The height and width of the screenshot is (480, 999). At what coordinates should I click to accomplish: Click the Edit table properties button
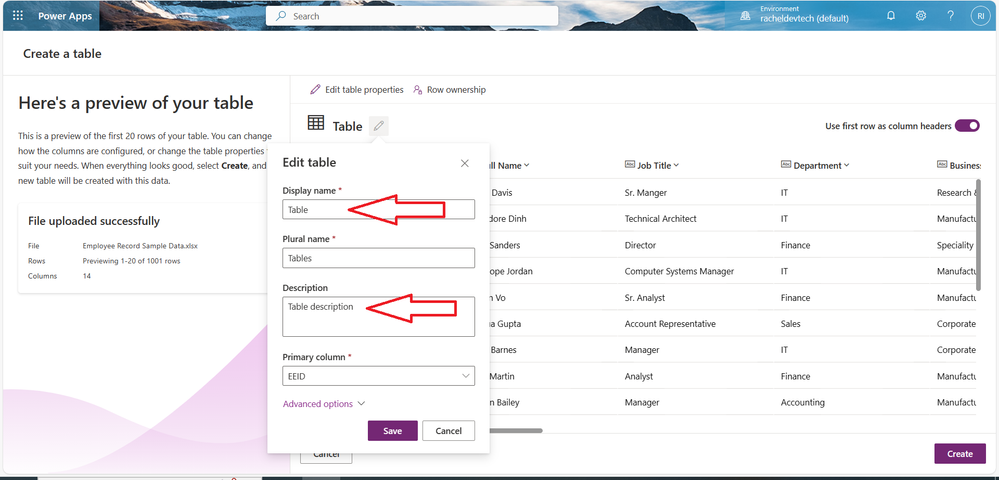[x=357, y=90]
